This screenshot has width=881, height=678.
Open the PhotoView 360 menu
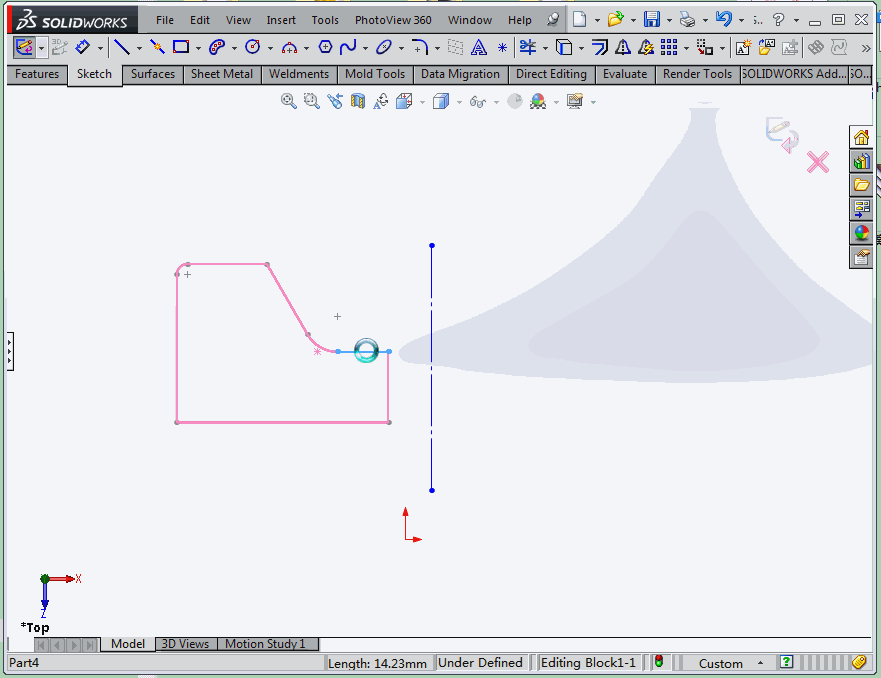pos(393,20)
